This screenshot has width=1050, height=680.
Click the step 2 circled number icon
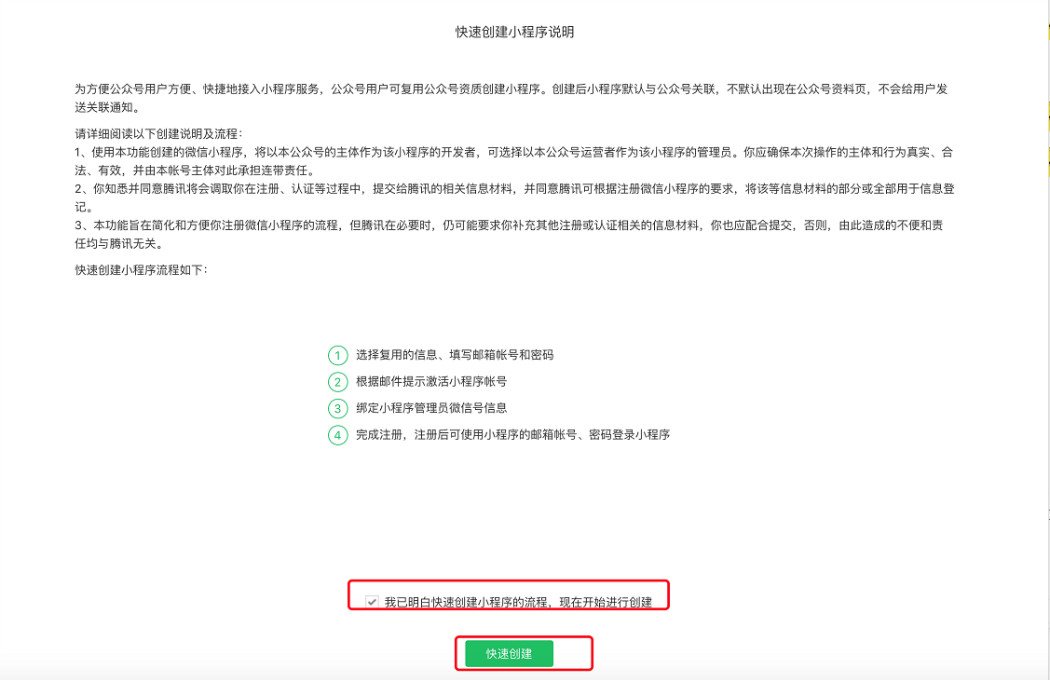[x=338, y=382]
